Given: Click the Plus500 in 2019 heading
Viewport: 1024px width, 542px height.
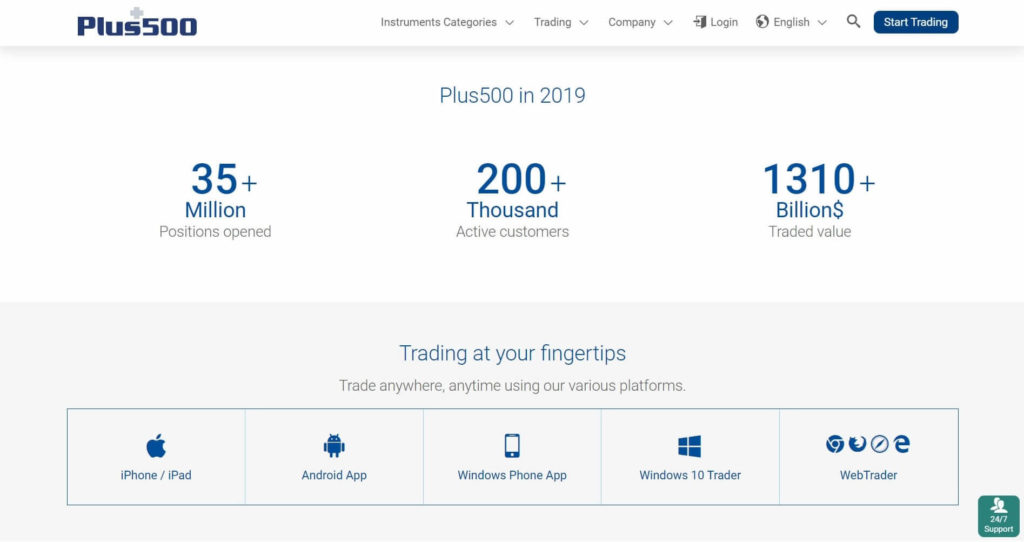Looking at the screenshot, I should [512, 95].
